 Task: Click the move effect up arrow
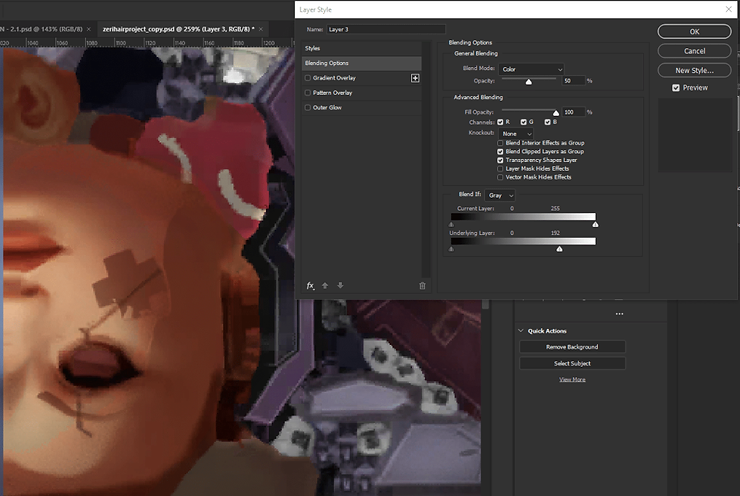325,286
